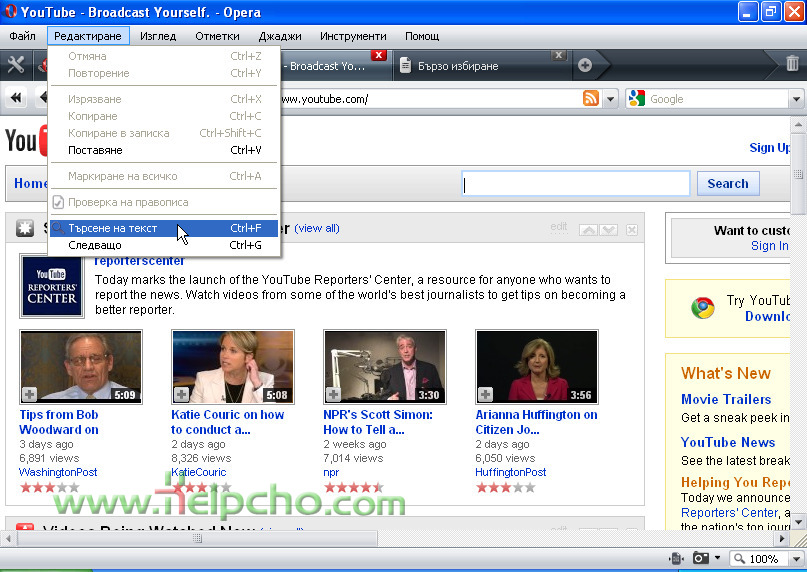Image resolution: width=807 pixels, height=572 pixels.
Task: Click the add-to-queue plus on Bob Woodward video
Action: point(30,394)
